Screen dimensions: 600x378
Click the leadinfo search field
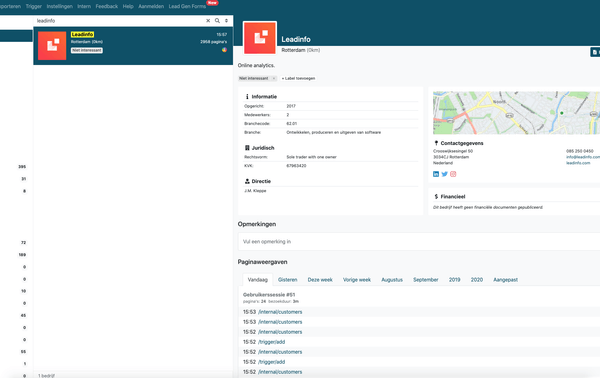tap(119, 21)
